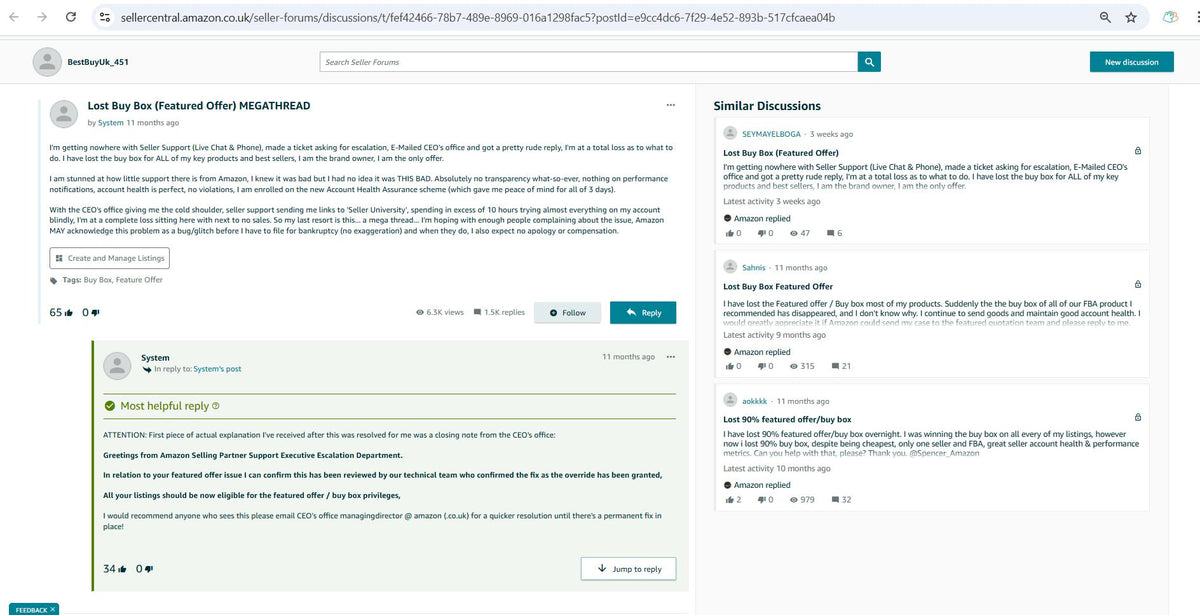Reply to the MEGATHREAD post
This screenshot has height=615, width=1200.
pyautogui.click(x=643, y=313)
